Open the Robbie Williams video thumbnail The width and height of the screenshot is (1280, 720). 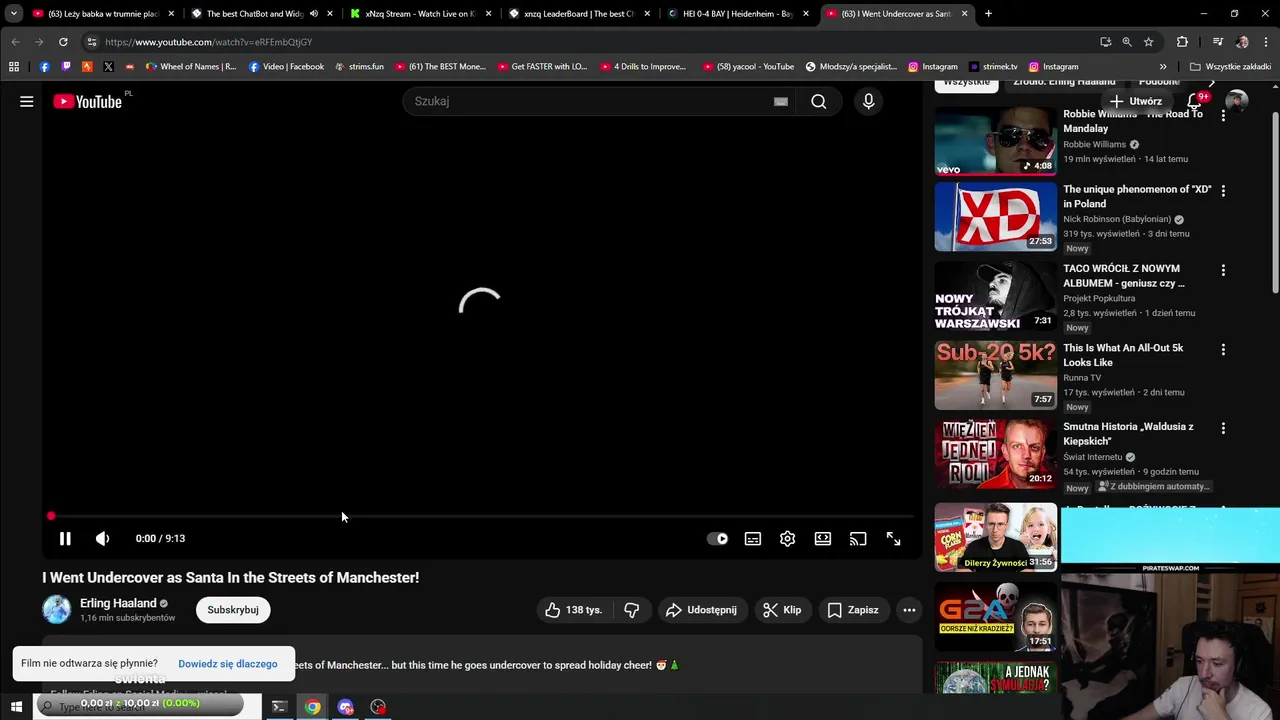click(x=996, y=141)
